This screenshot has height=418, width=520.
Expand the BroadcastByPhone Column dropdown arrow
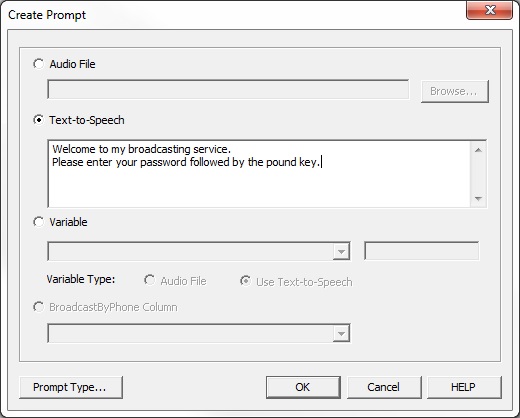(341, 334)
